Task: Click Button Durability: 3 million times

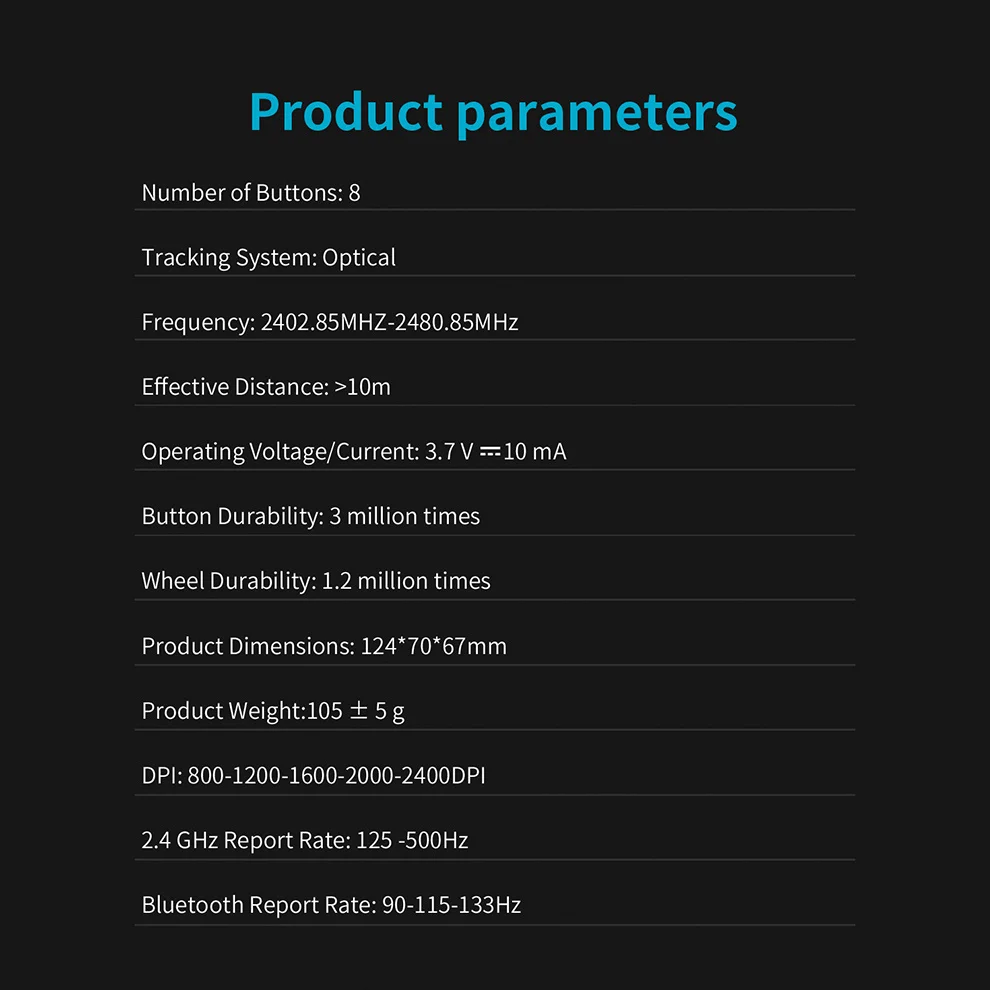Action: click(311, 516)
